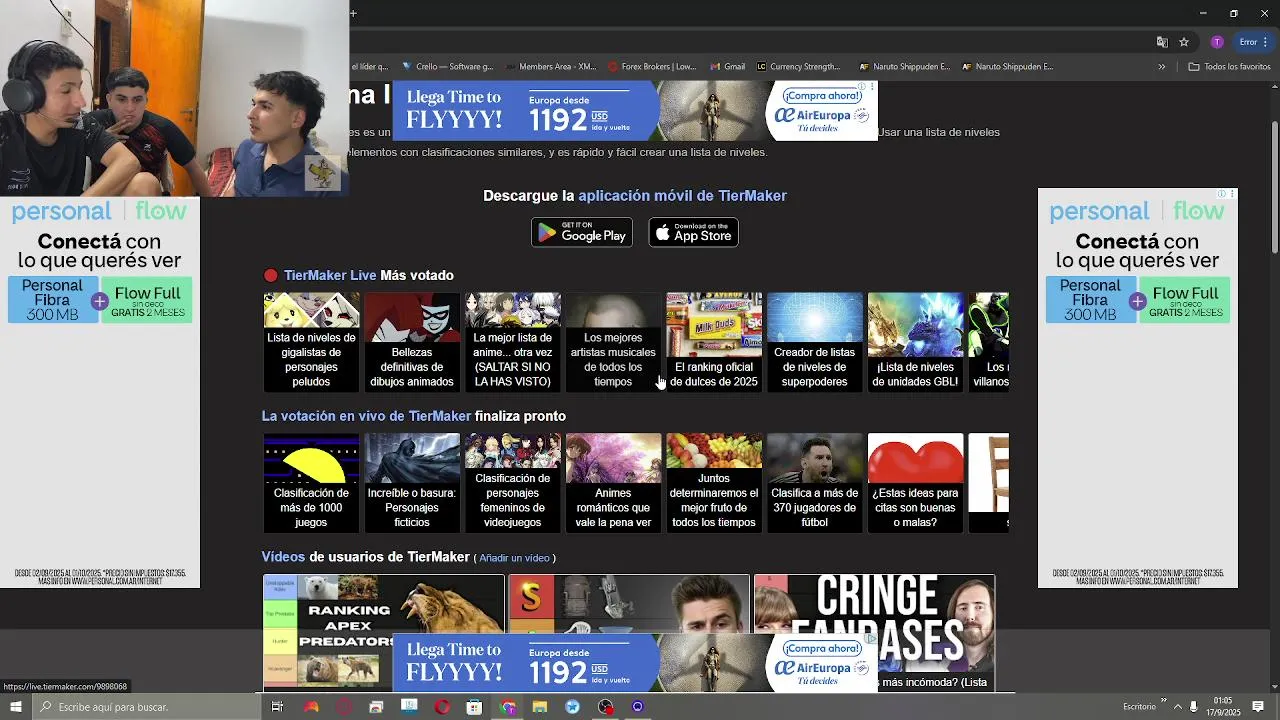Open TierMaker Live link
Viewport: 1280px width, 720px height.
point(330,275)
